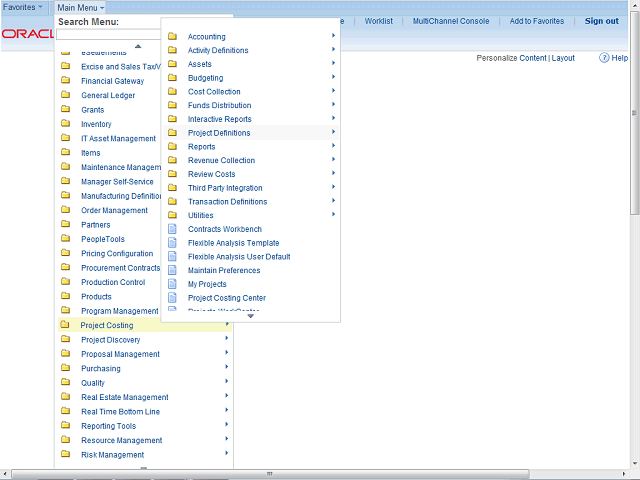This screenshot has height=480, width=640.
Task: Click the vertical page scrollbar
Action: [x=634, y=113]
